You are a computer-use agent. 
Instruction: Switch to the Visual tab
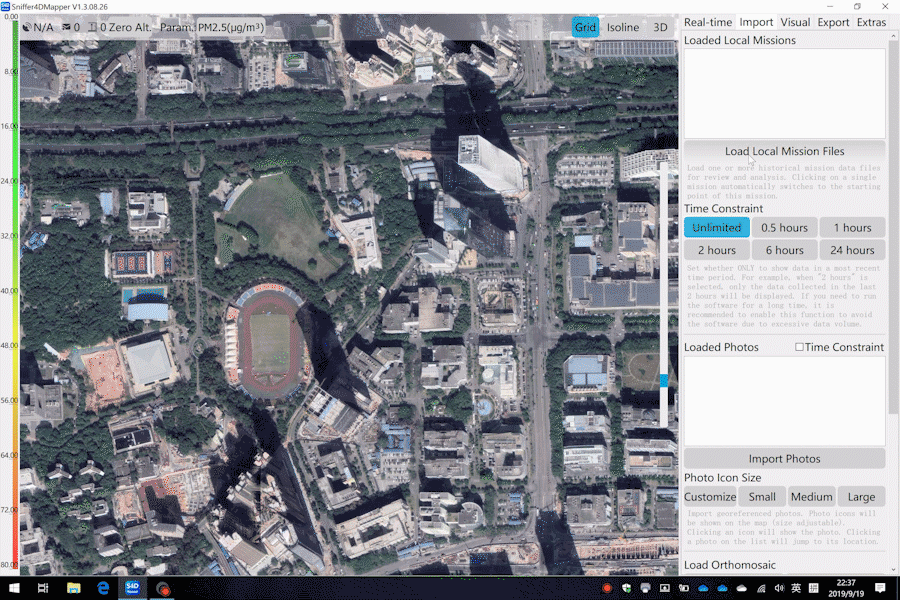click(x=796, y=21)
